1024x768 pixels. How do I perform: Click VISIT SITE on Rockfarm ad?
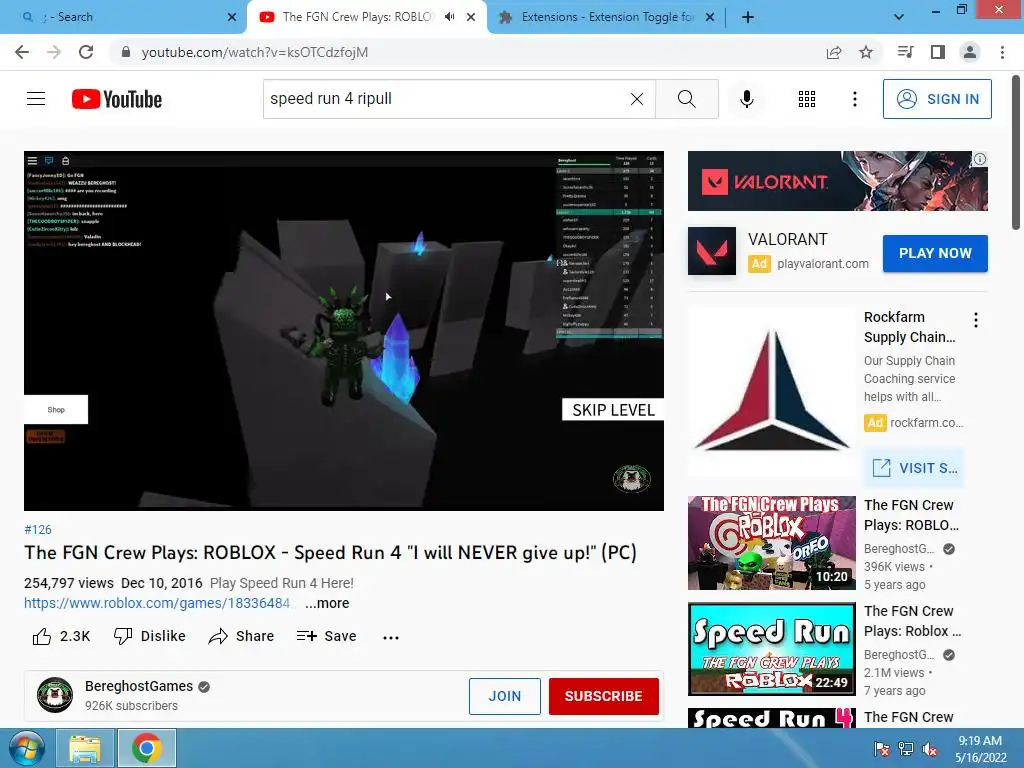[x=914, y=468]
